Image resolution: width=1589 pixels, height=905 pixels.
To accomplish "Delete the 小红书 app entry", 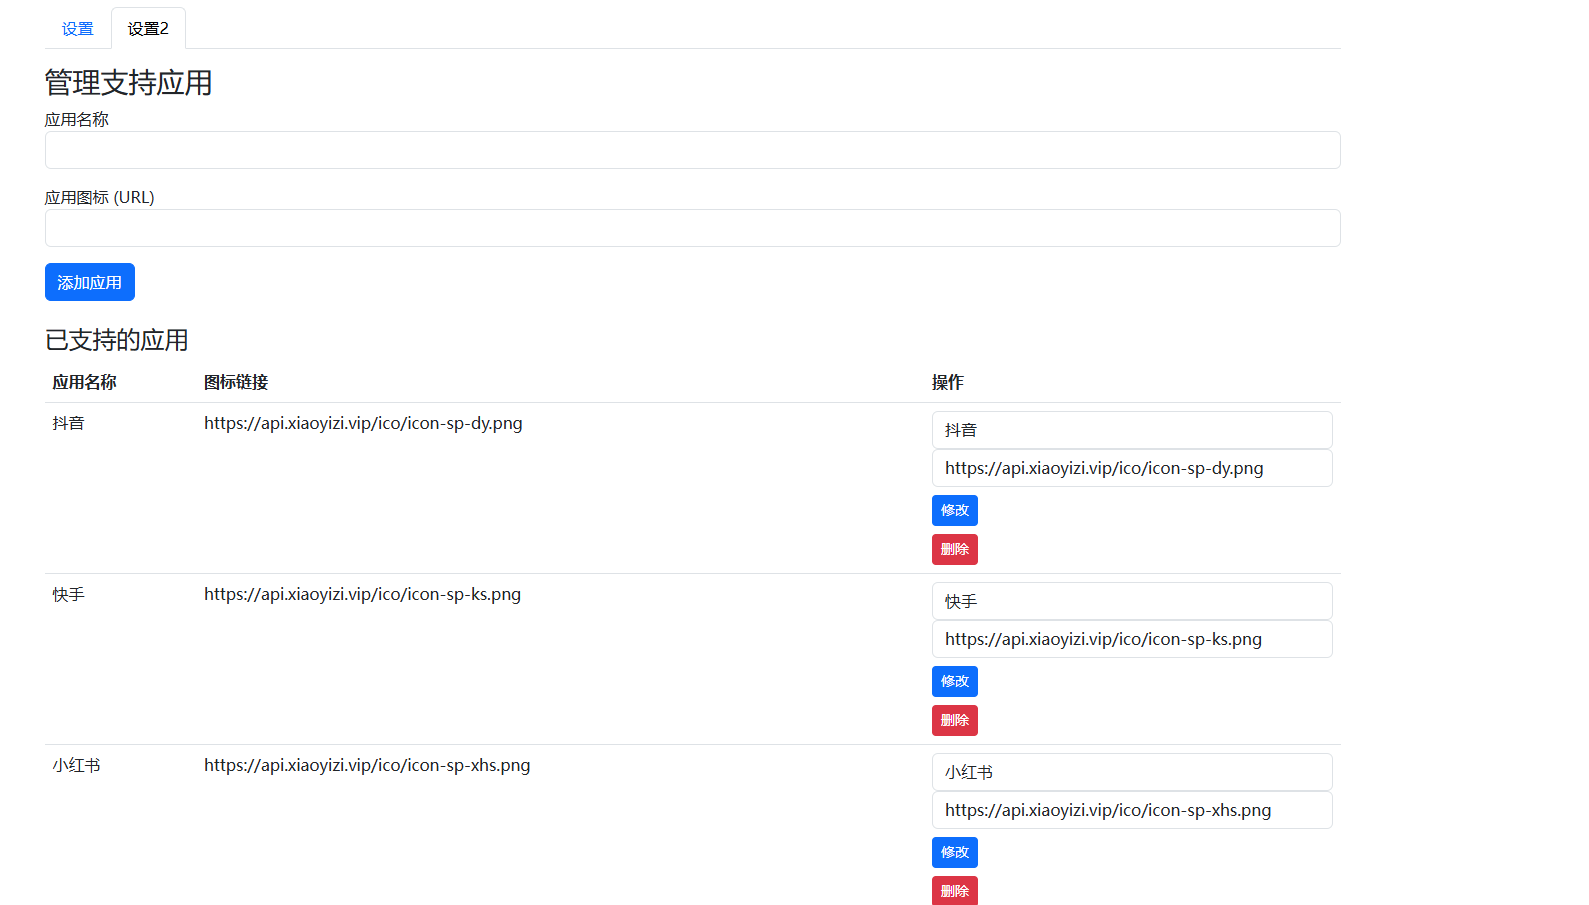I will coord(954,890).
